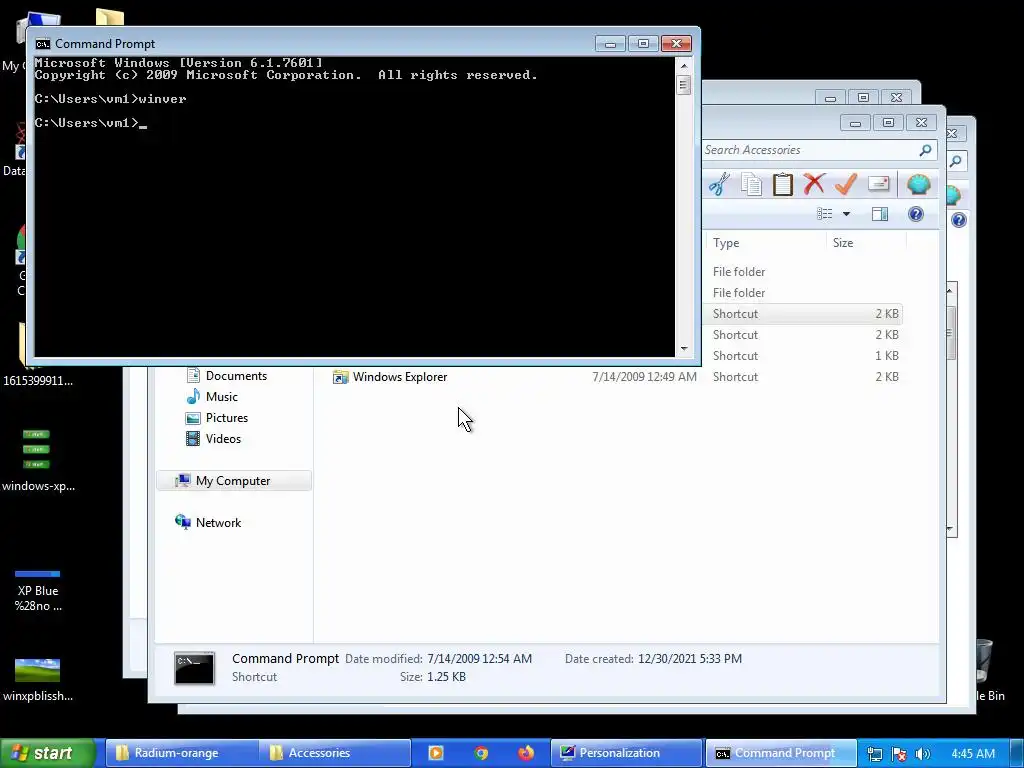Click the Paste clipboard icon in Accessories toolbar
The width and height of the screenshot is (1024, 768).
(782, 184)
